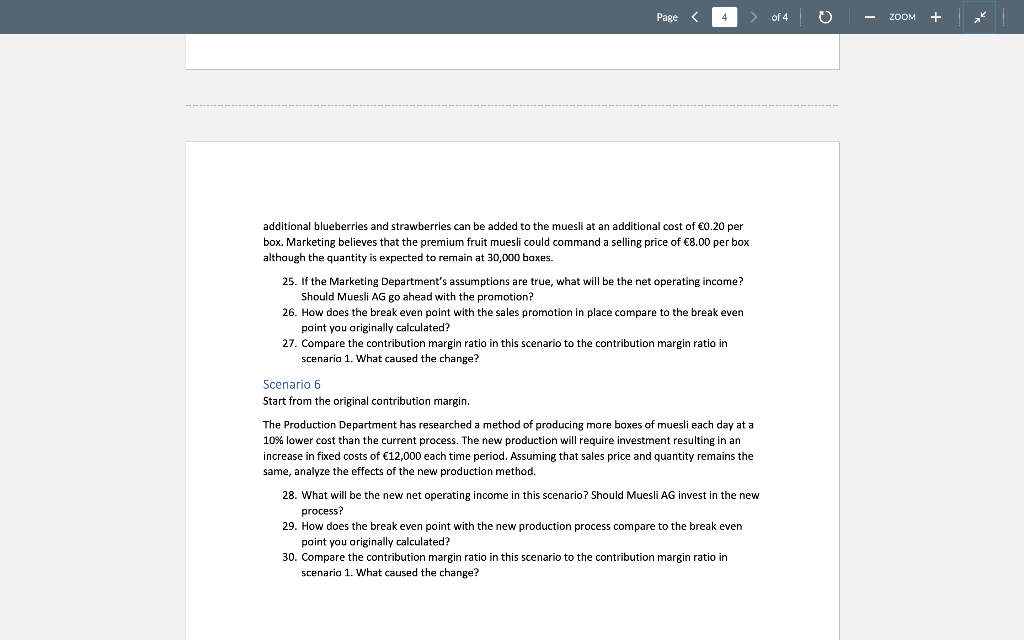
Task: Click the Scenario 6 blue heading
Action: (x=290, y=384)
